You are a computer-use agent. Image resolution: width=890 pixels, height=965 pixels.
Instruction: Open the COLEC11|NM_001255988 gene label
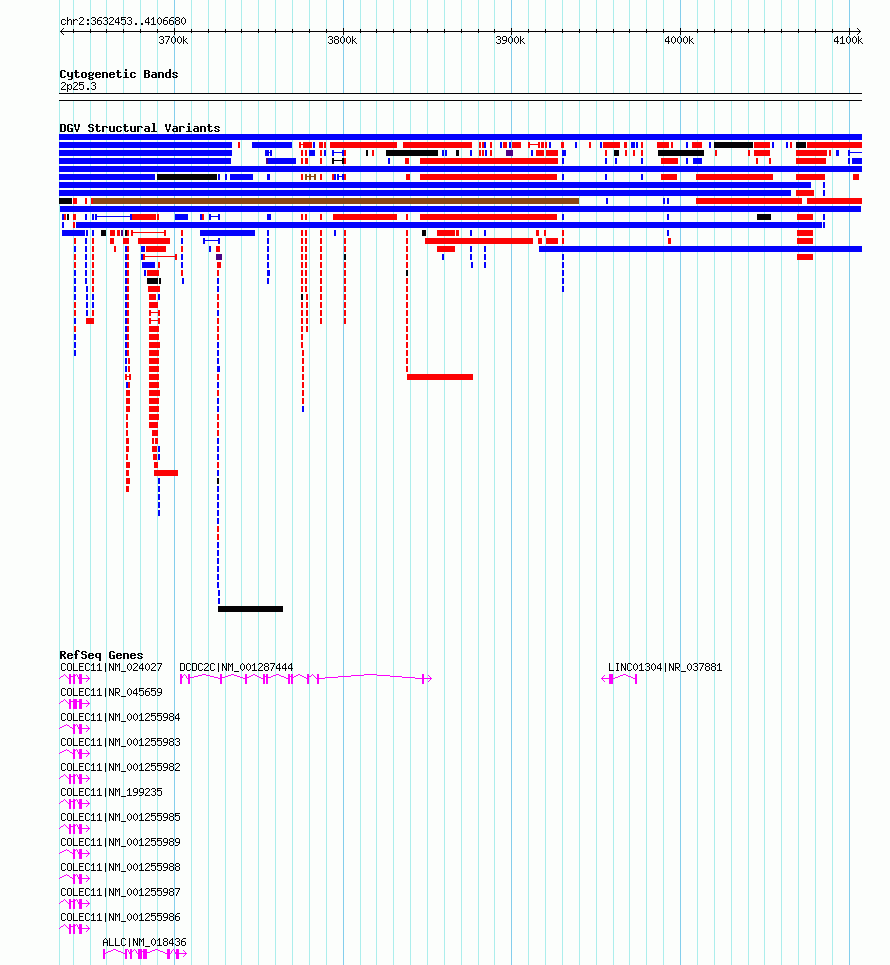[121, 867]
